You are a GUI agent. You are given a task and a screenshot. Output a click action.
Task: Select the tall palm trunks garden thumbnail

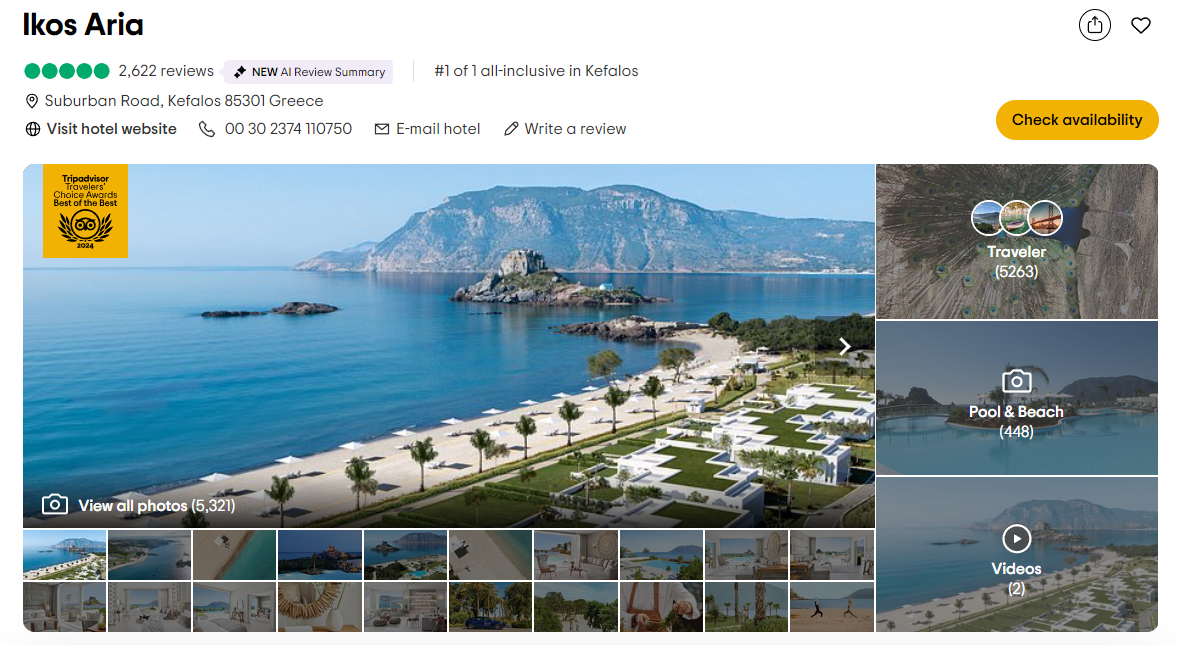point(747,606)
